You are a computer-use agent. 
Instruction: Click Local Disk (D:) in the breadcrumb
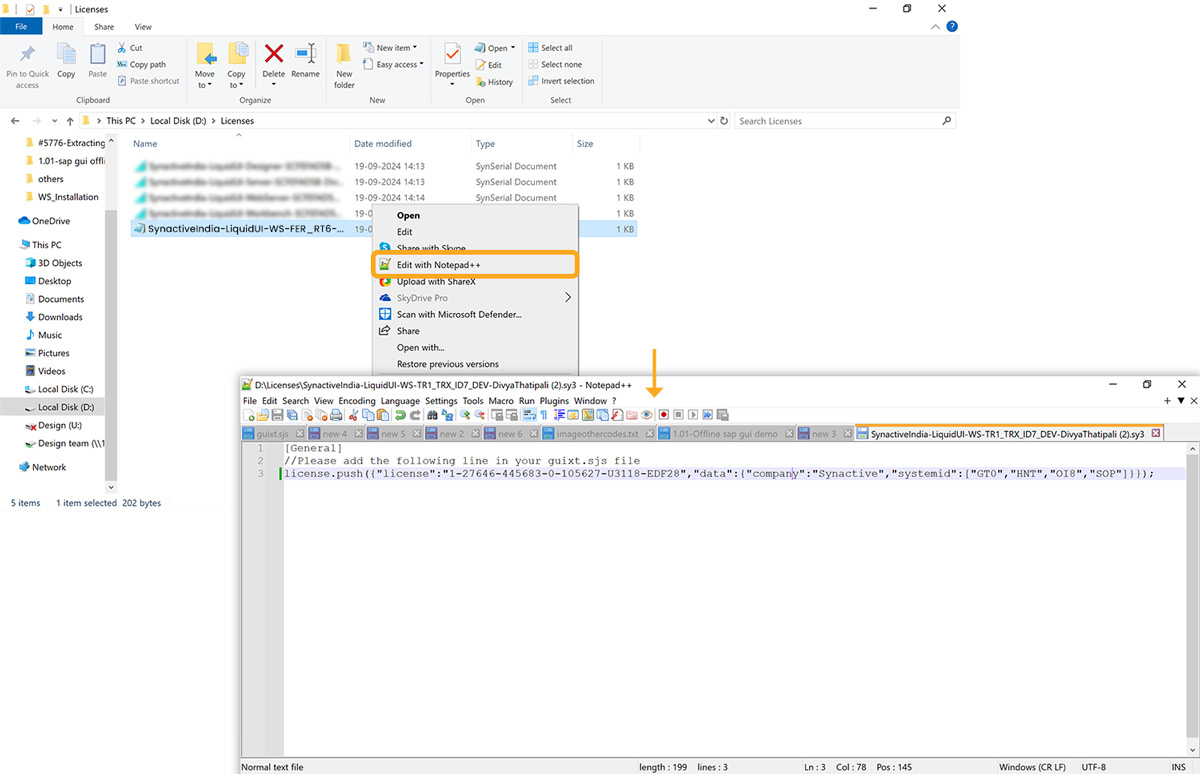(178, 121)
